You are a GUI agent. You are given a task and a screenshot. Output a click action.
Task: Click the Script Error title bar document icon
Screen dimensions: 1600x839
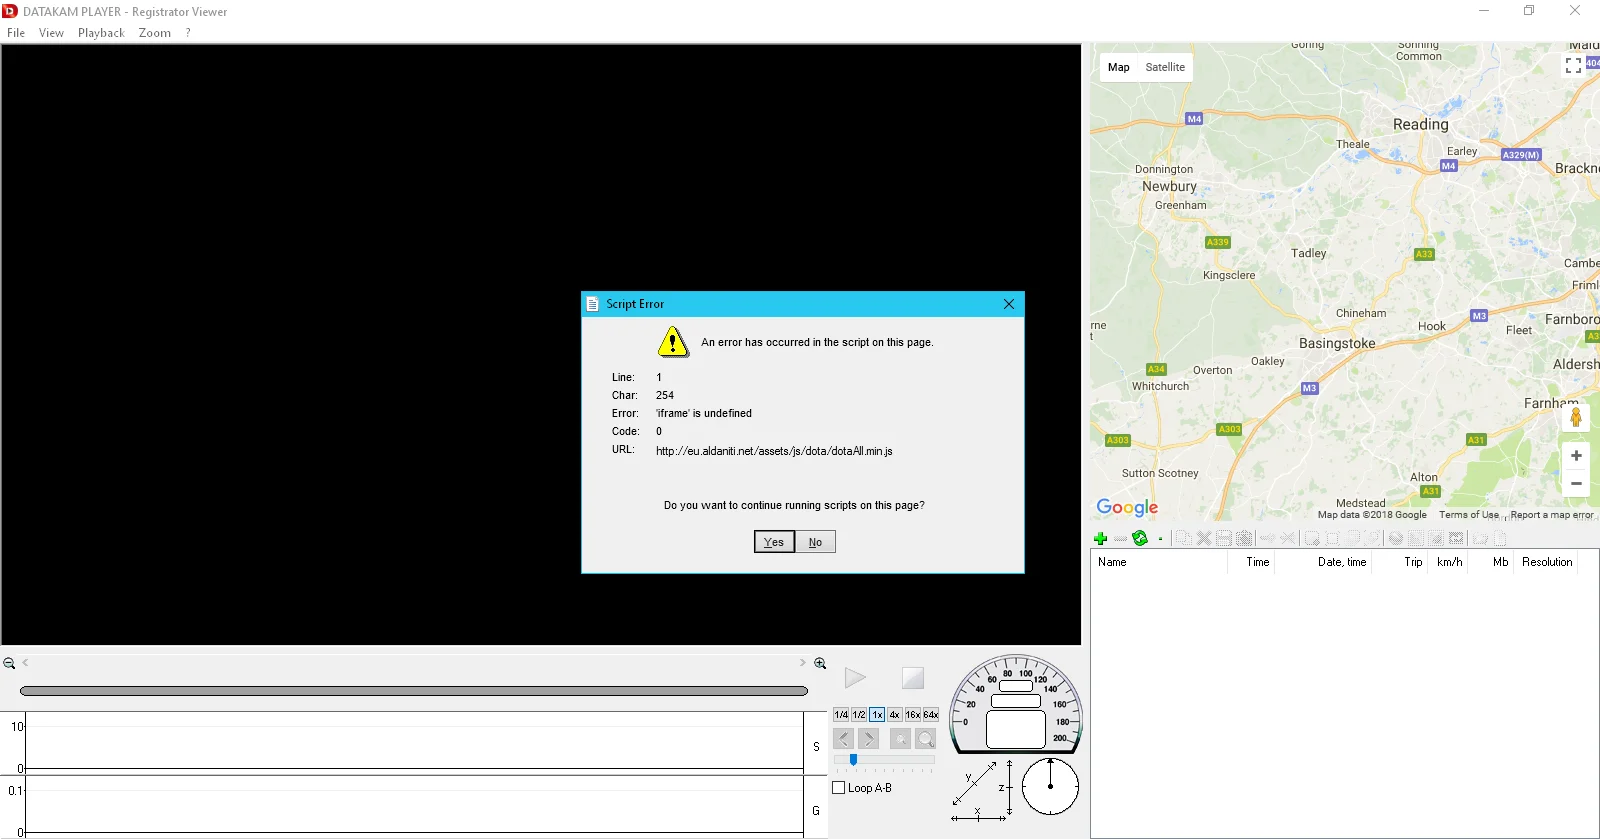coord(593,304)
